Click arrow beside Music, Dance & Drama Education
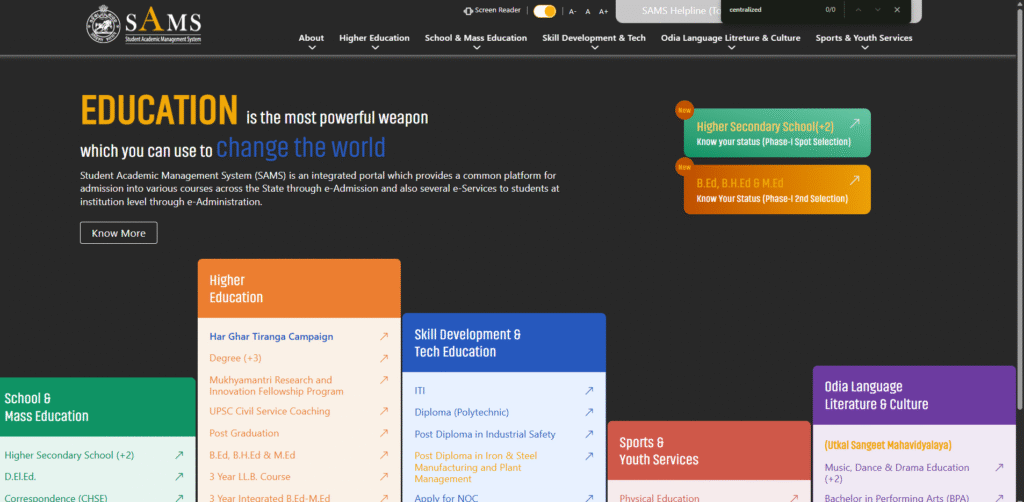Viewport: 1024px width, 502px height. pos(999,467)
